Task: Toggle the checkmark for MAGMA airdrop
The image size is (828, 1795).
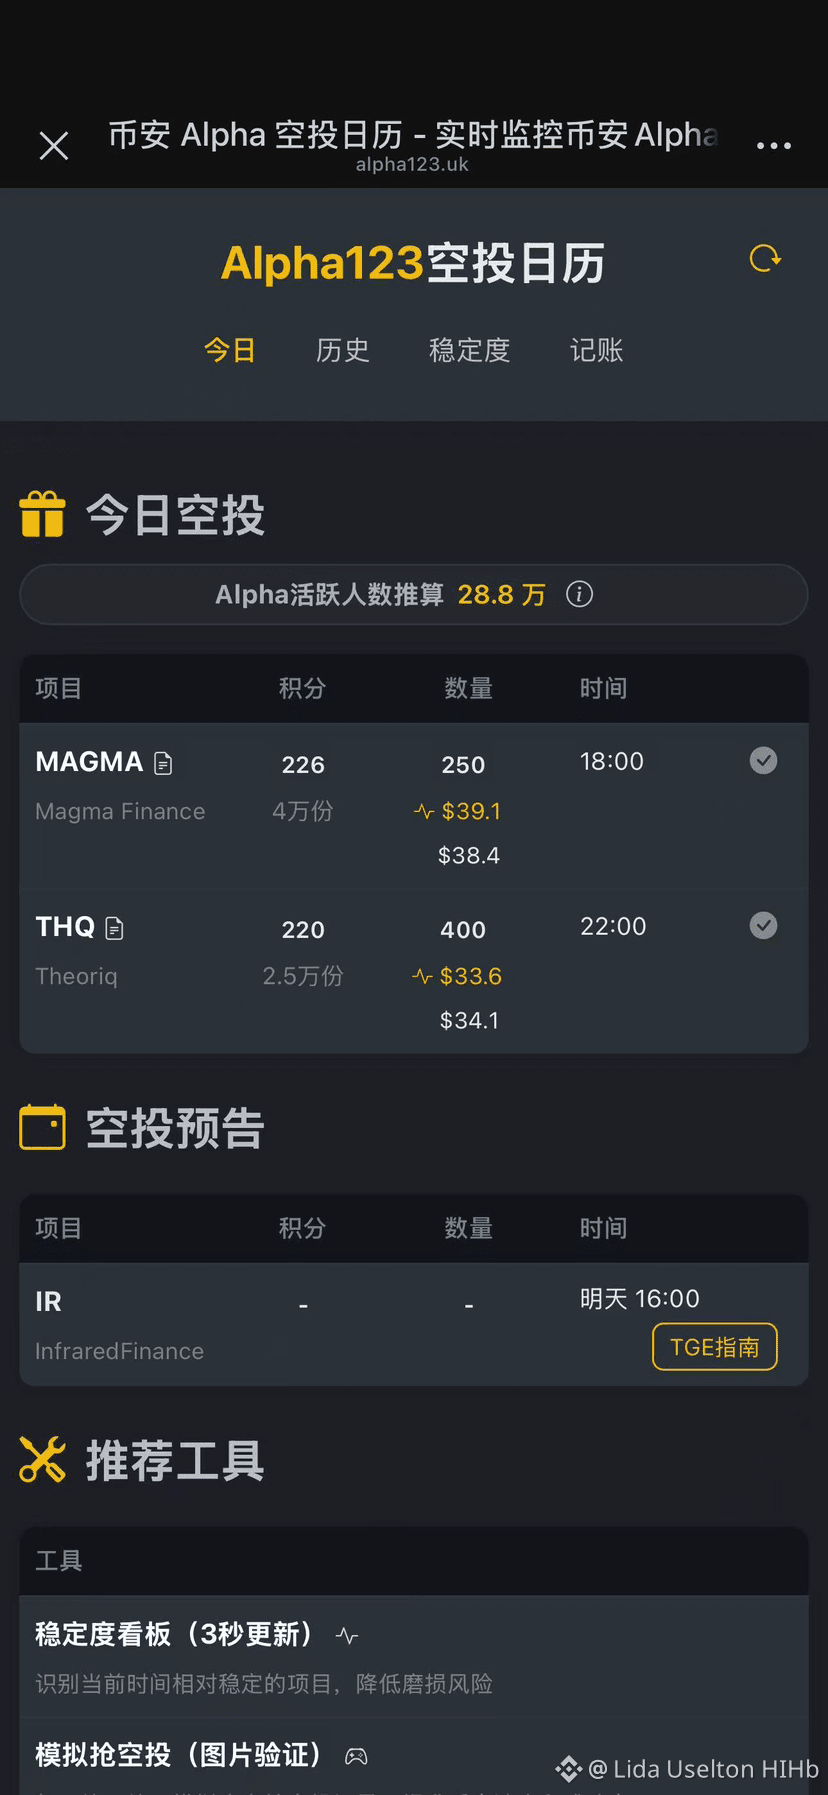Action: (x=763, y=761)
